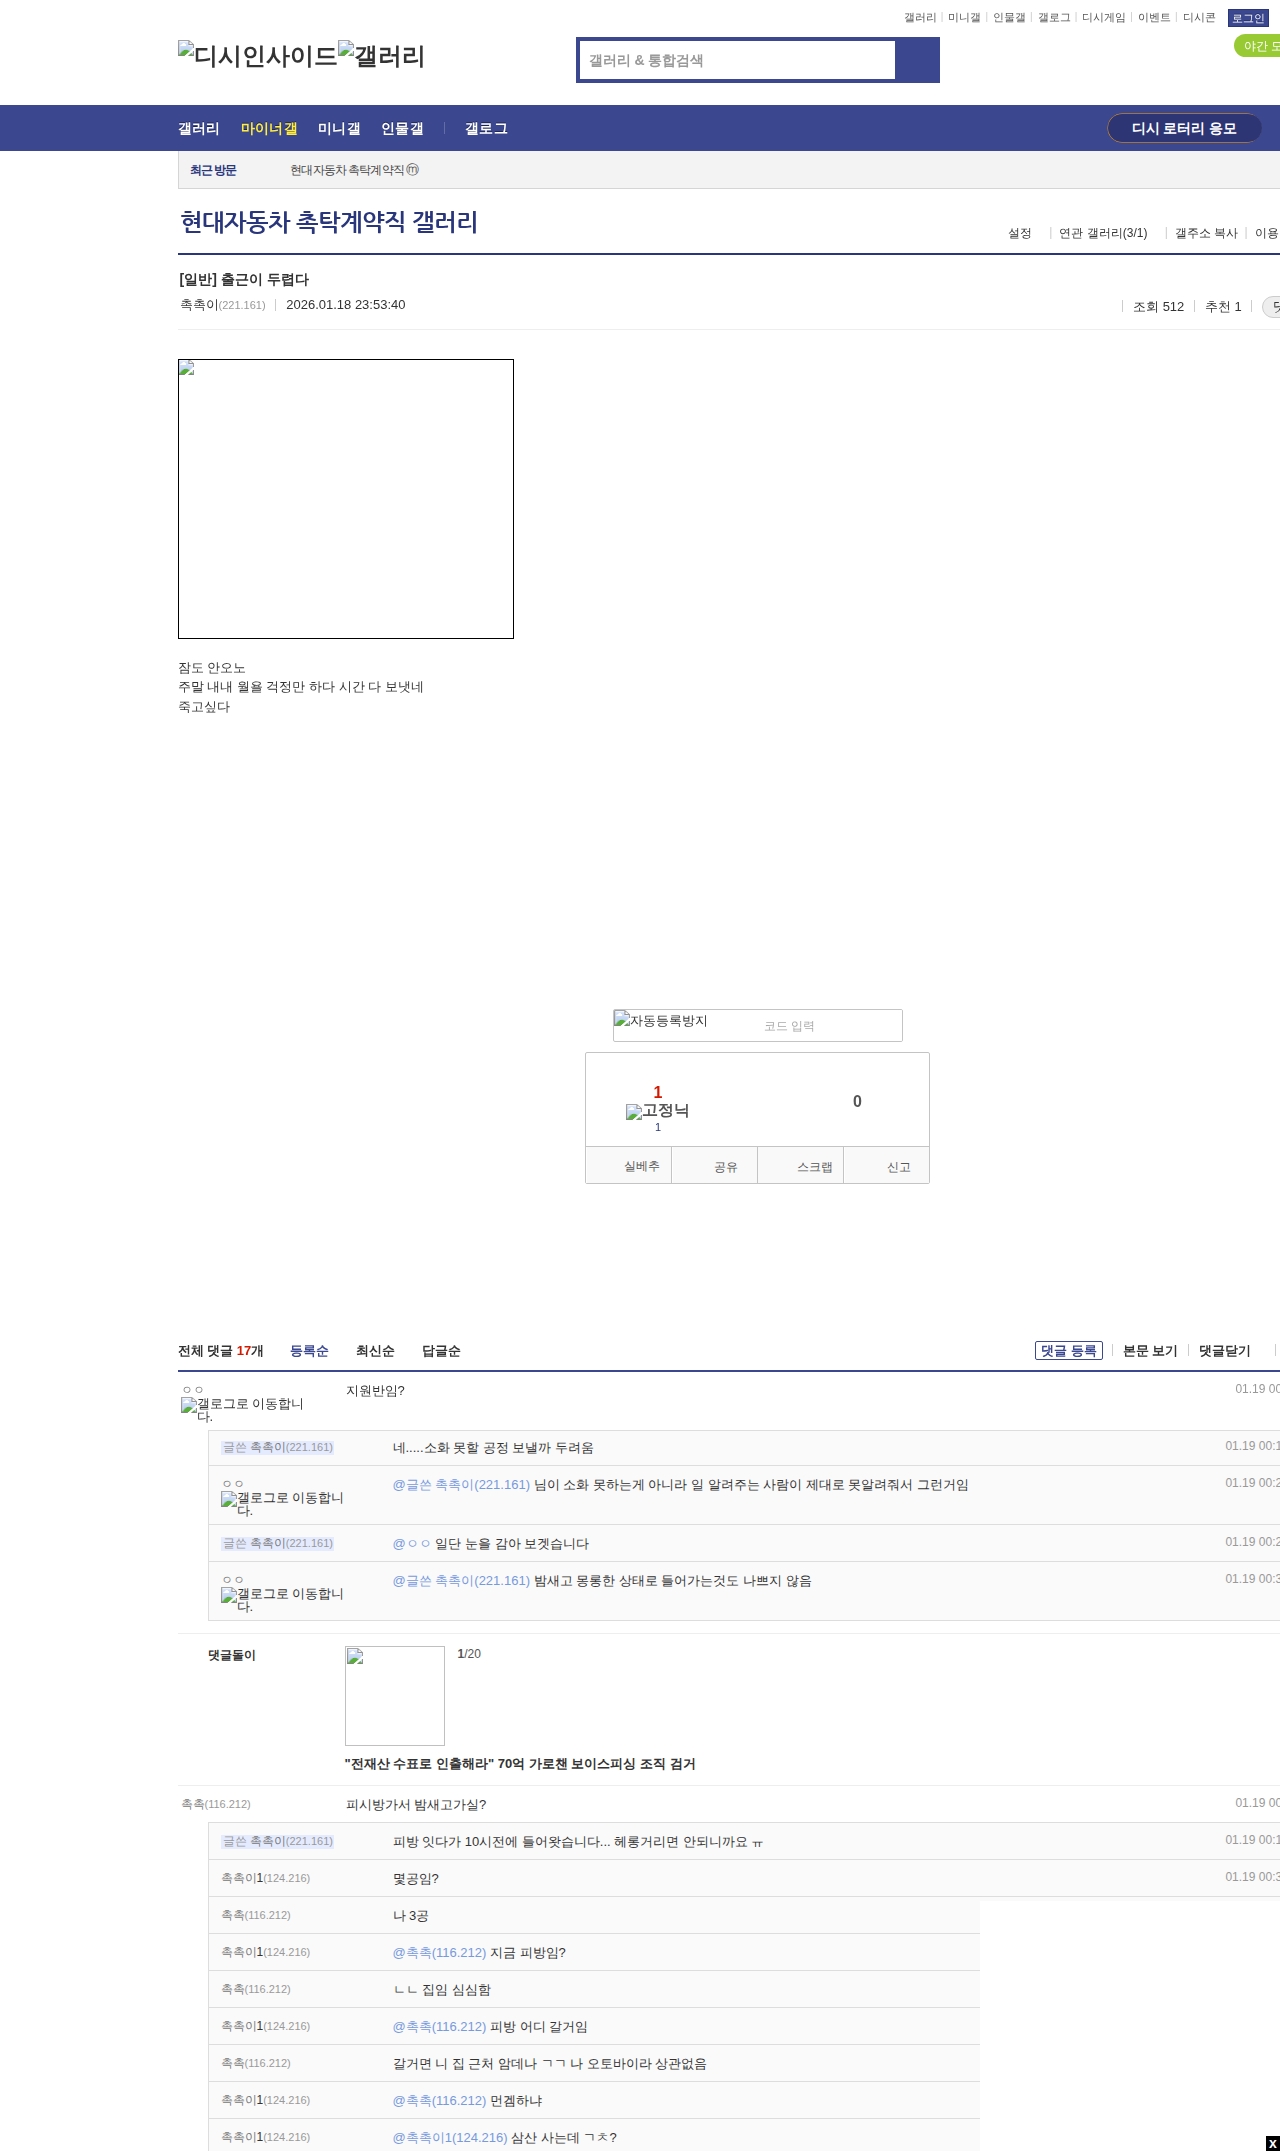Open 미니갤 in the blue navigation bar
This screenshot has height=2151, width=1280.
(x=339, y=129)
